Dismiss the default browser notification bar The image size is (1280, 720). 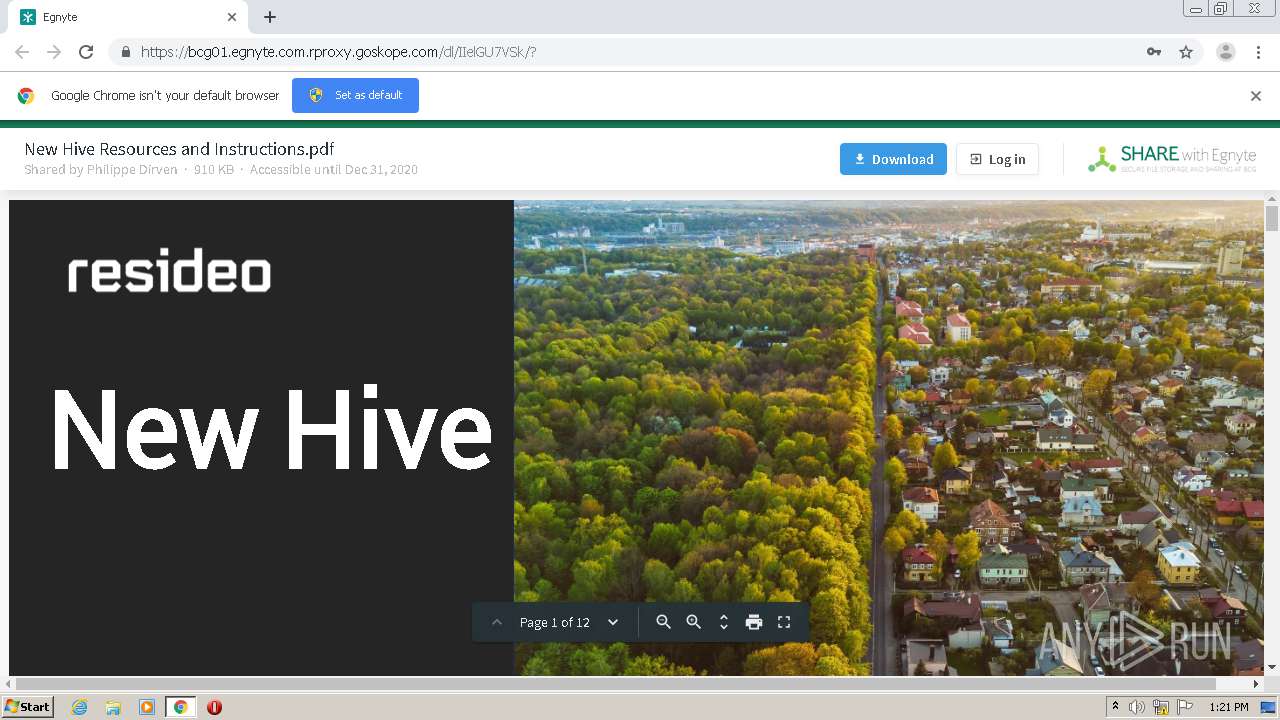[1256, 96]
